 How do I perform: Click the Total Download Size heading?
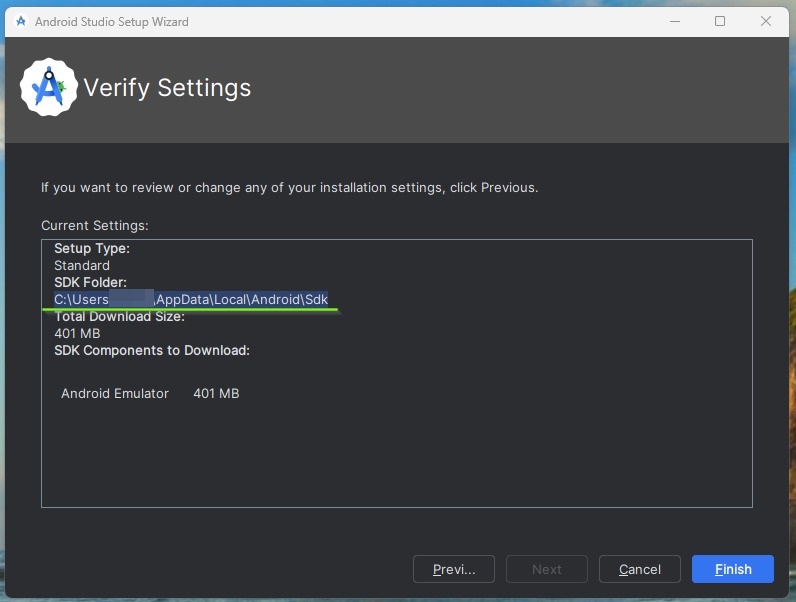[x=119, y=317]
